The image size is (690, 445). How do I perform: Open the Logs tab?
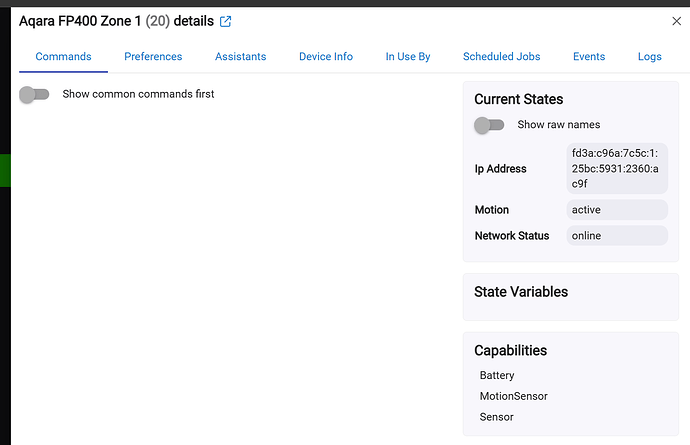650,56
